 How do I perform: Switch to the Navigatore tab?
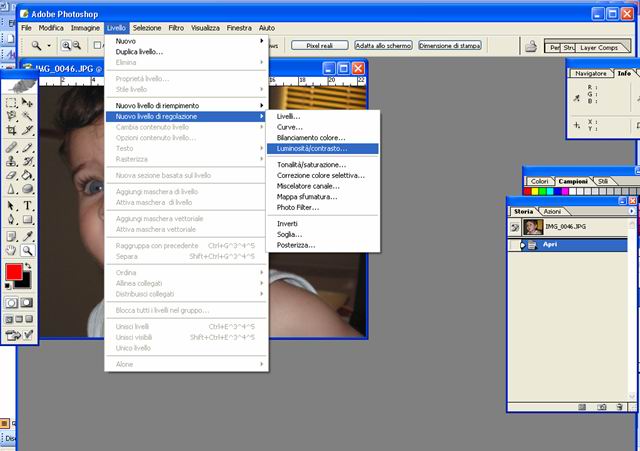(590, 73)
